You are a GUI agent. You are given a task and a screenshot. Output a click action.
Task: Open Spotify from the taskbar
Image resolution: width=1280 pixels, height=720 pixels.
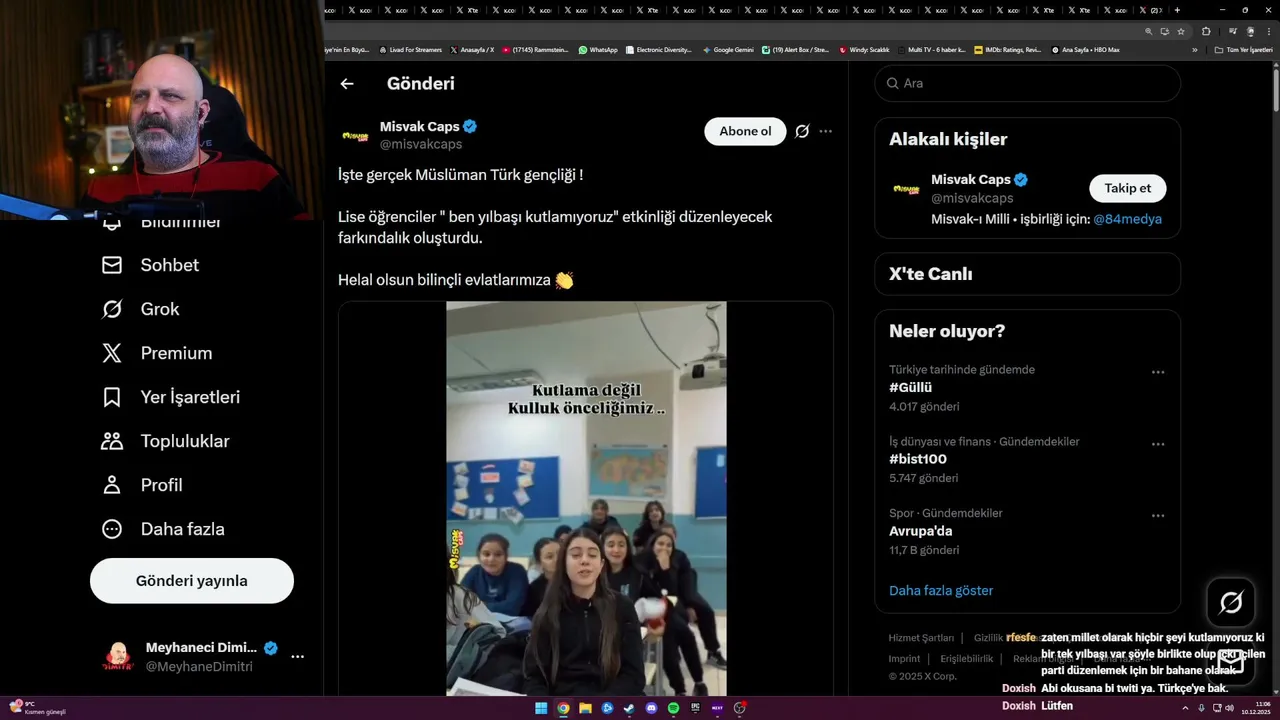pos(673,708)
